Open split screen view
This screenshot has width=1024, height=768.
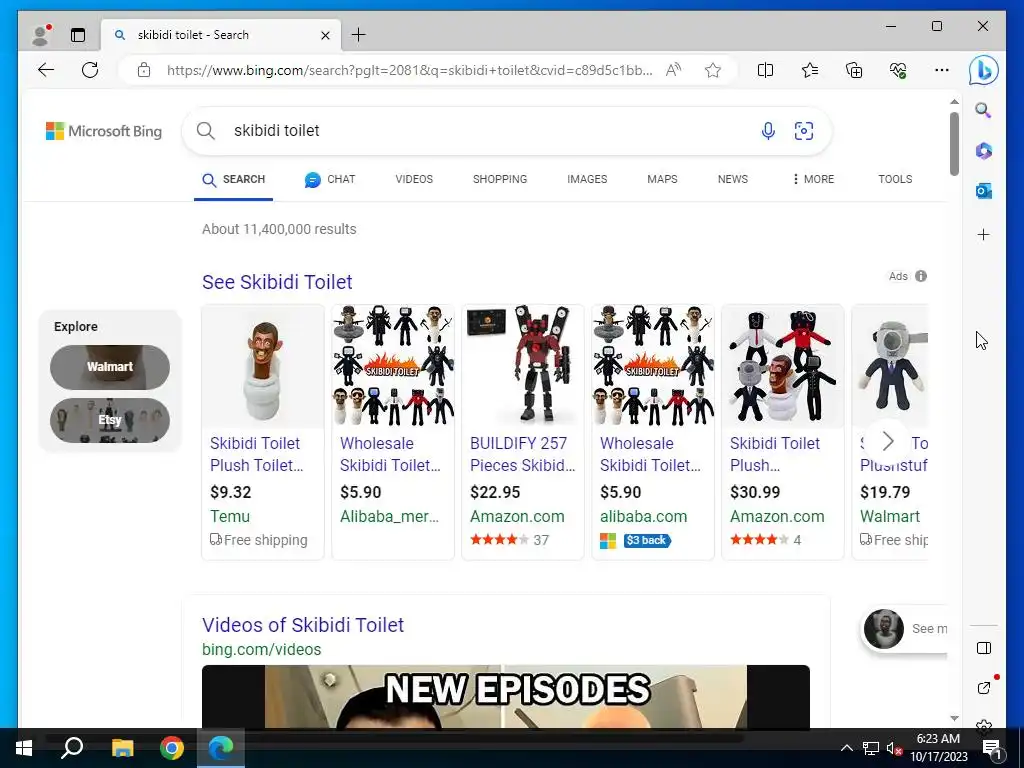pyautogui.click(x=765, y=70)
